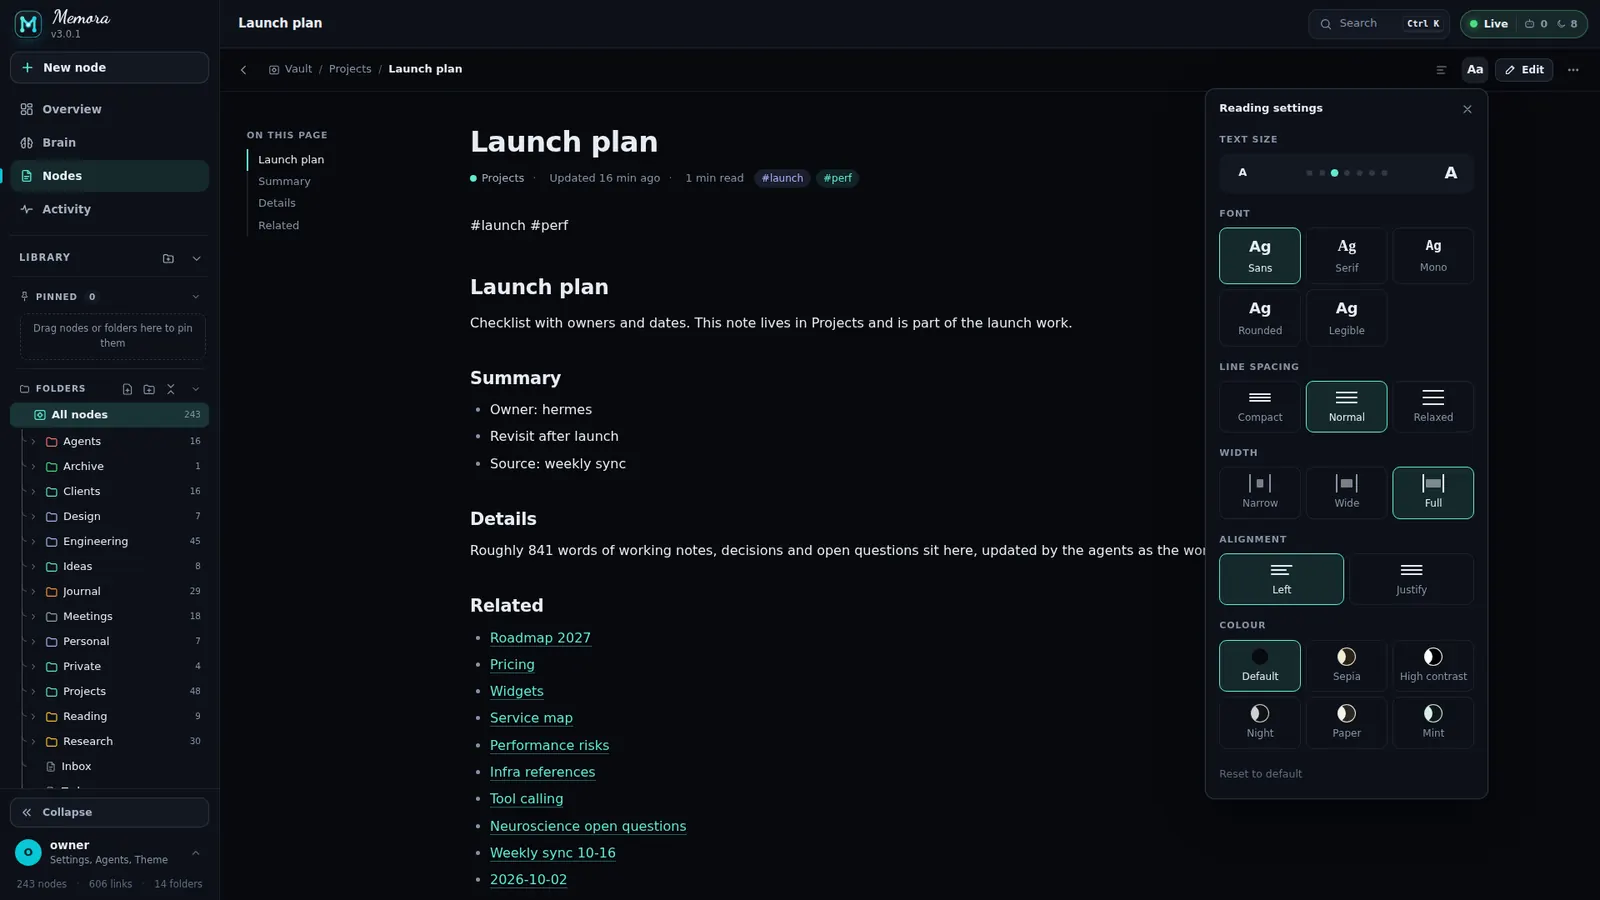
Task: Toggle the outline list icon beside Aa
Action: (x=1441, y=70)
